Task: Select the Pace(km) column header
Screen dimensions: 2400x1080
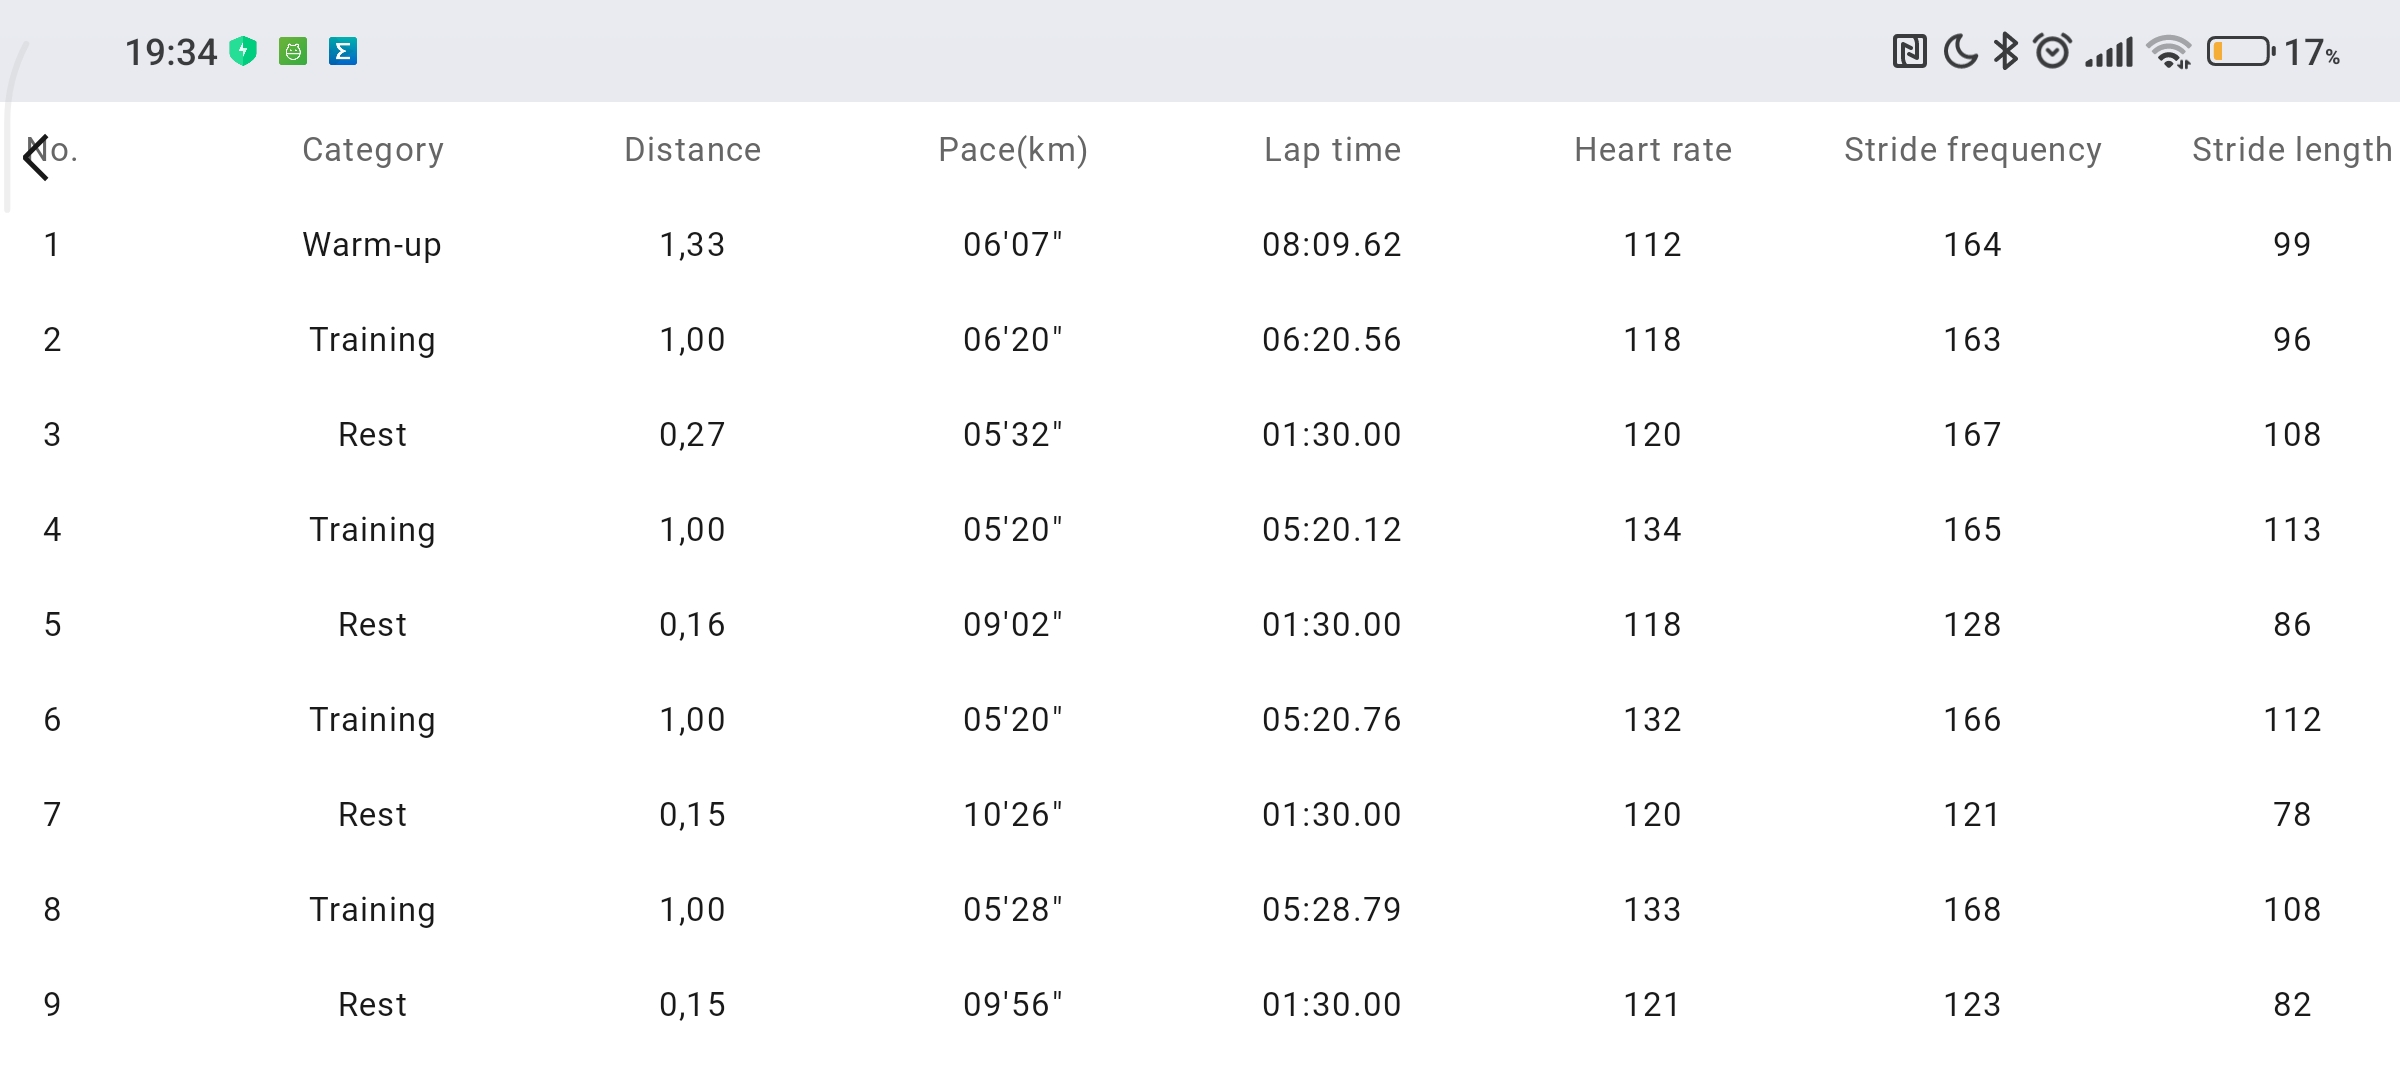Action: click(1013, 150)
